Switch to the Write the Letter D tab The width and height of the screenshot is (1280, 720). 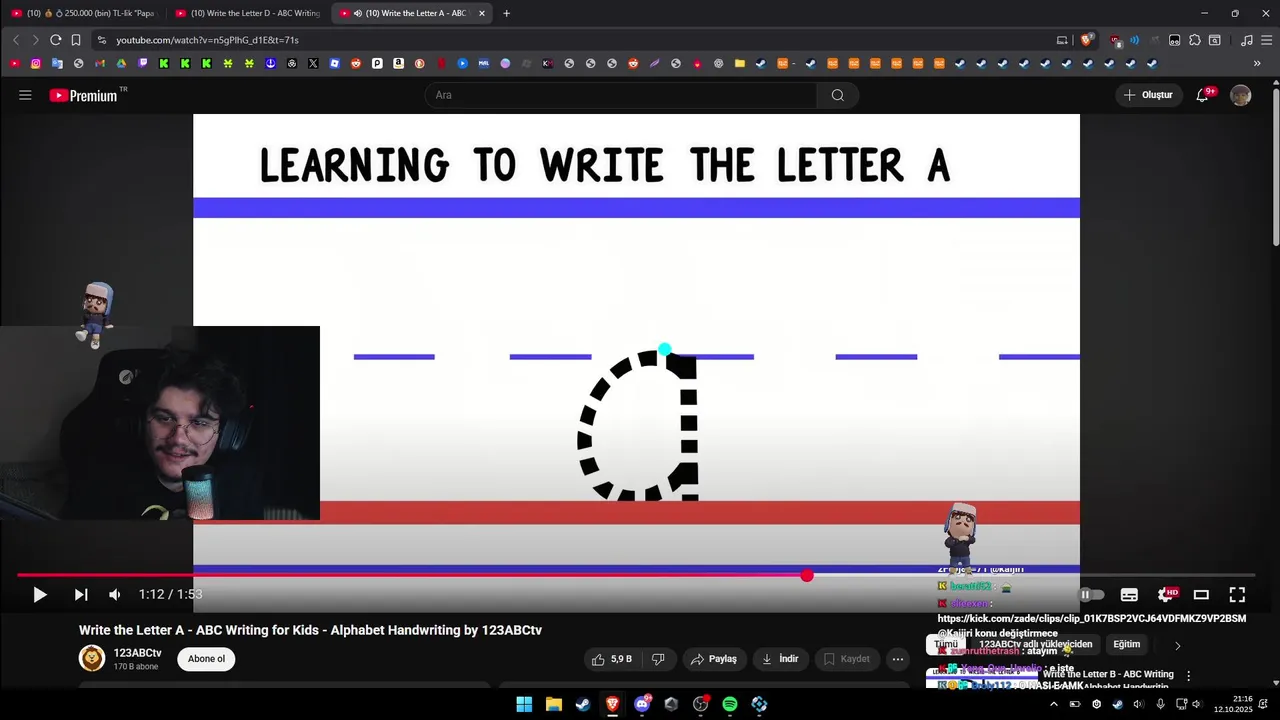246,13
